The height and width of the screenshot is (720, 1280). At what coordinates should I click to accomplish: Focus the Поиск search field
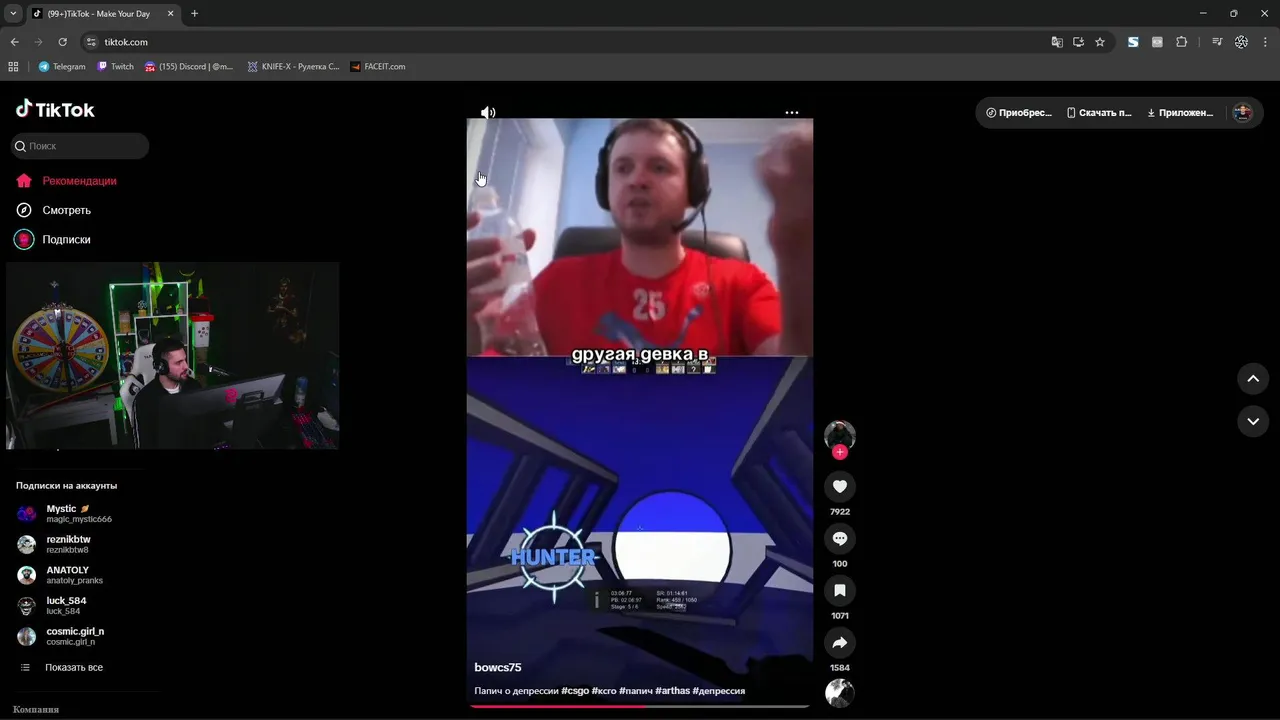point(80,146)
